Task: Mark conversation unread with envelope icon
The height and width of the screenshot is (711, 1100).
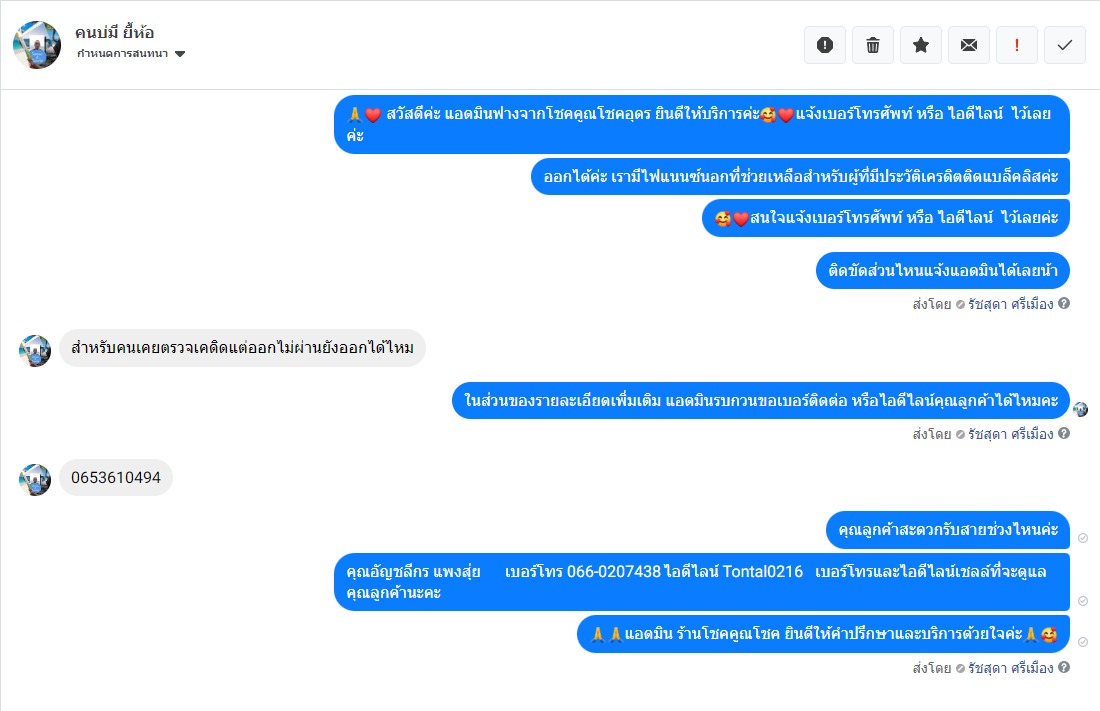Action: click(x=969, y=45)
